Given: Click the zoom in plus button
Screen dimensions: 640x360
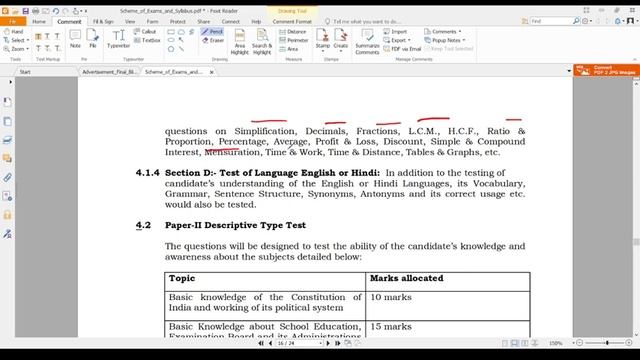Looking at the screenshot, I should [x=629, y=343].
